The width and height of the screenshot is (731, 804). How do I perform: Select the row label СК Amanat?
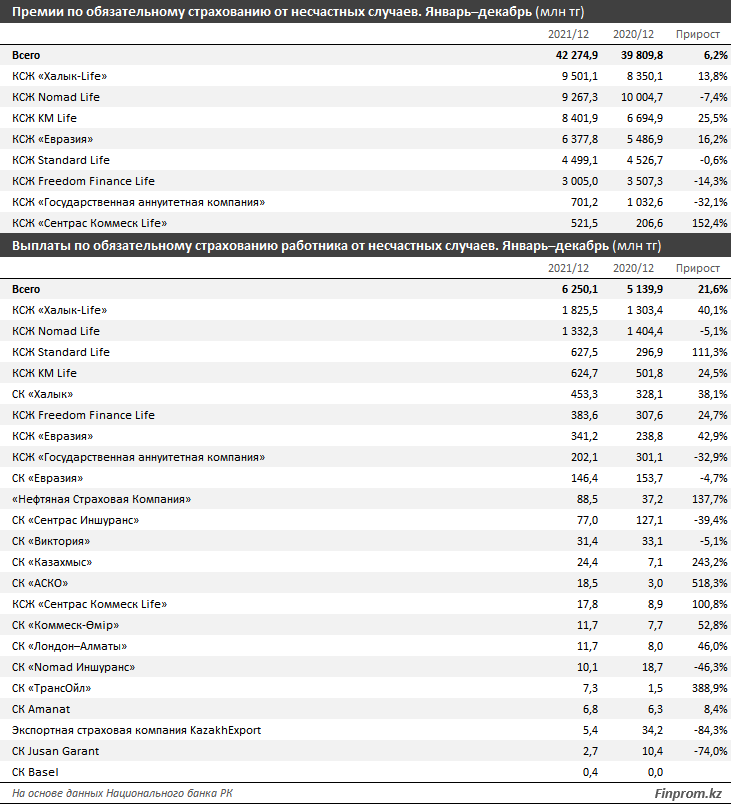tap(41, 710)
